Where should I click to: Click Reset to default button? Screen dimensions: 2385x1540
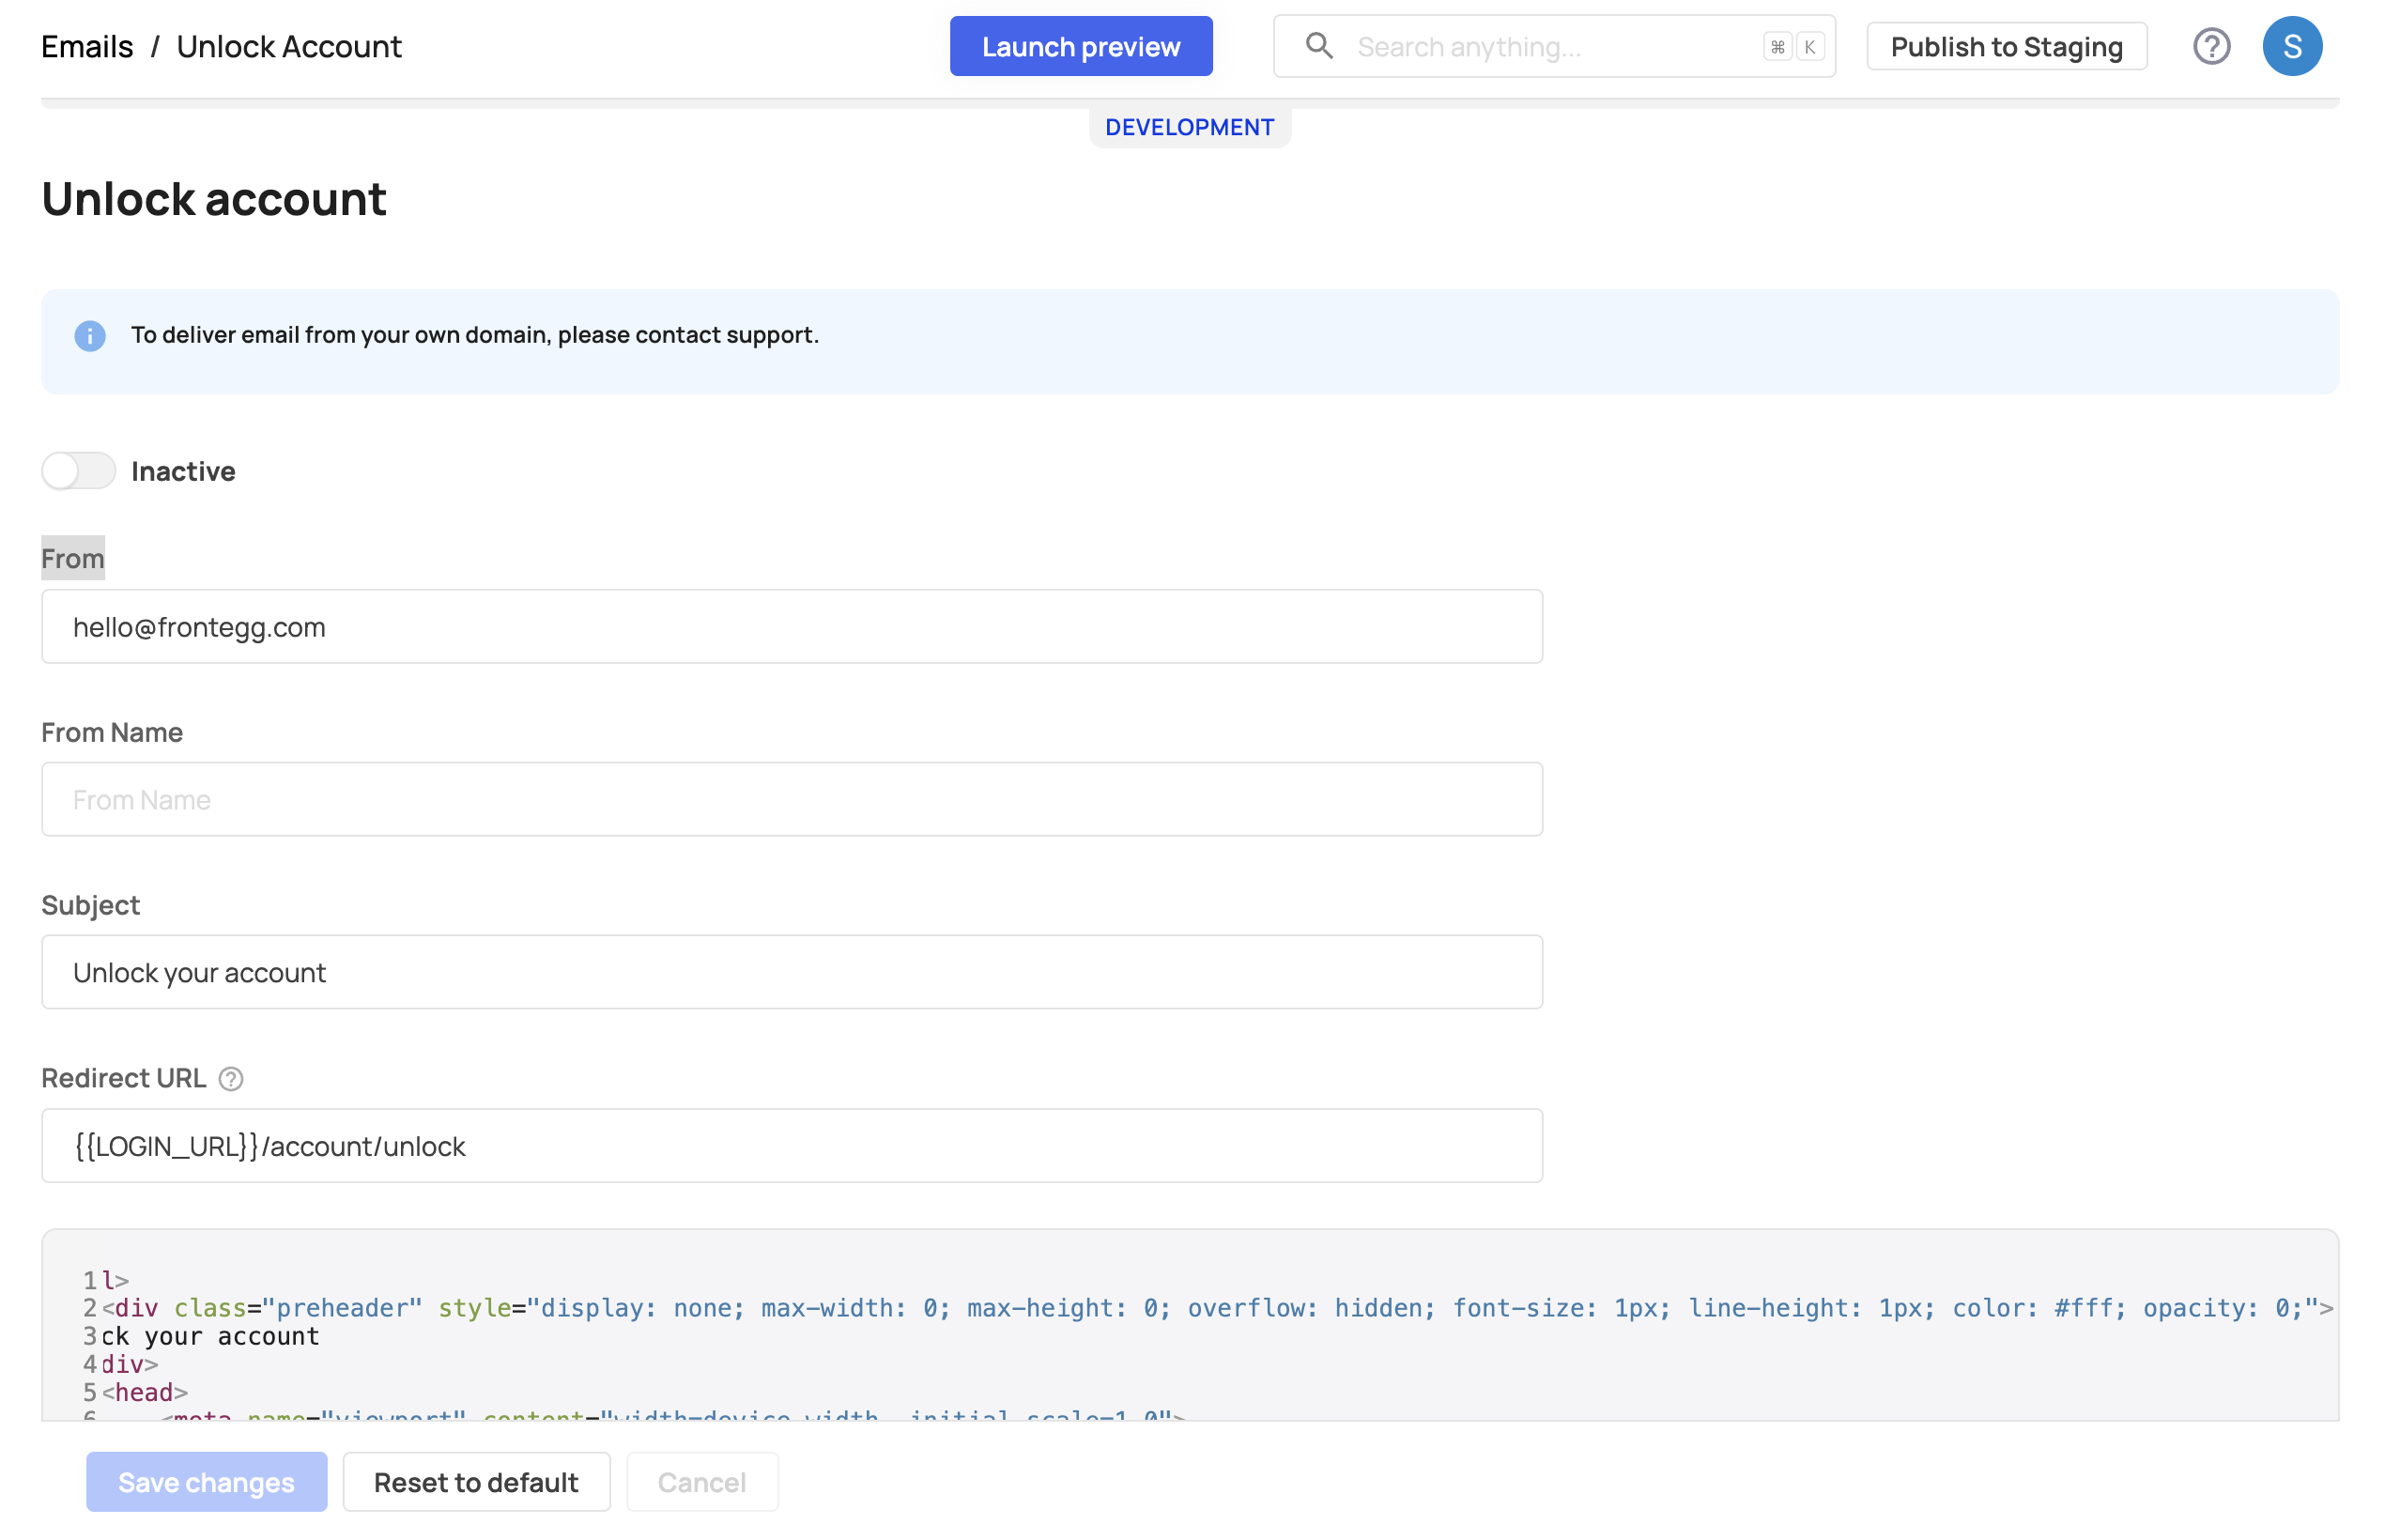(x=476, y=1481)
